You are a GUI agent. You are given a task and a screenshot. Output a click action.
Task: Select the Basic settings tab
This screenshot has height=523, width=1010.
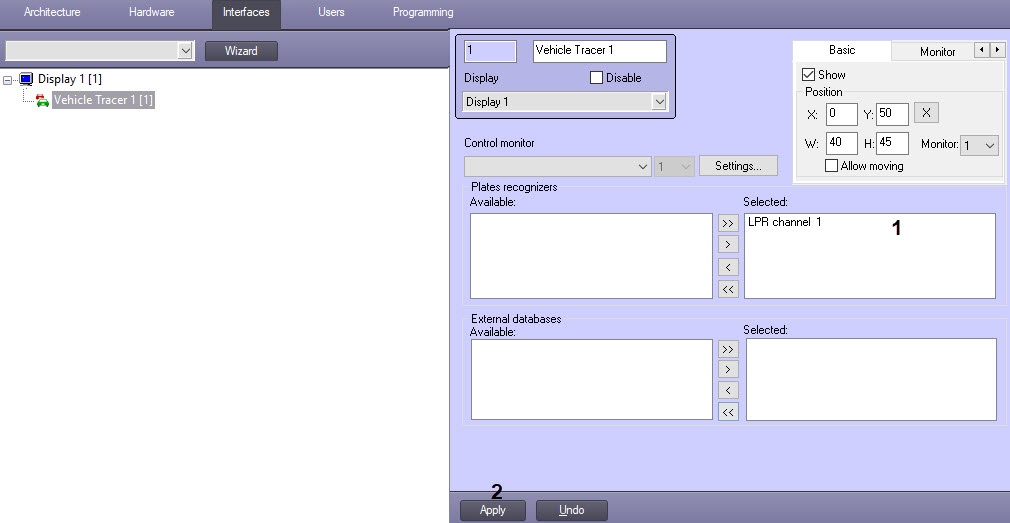coord(842,50)
